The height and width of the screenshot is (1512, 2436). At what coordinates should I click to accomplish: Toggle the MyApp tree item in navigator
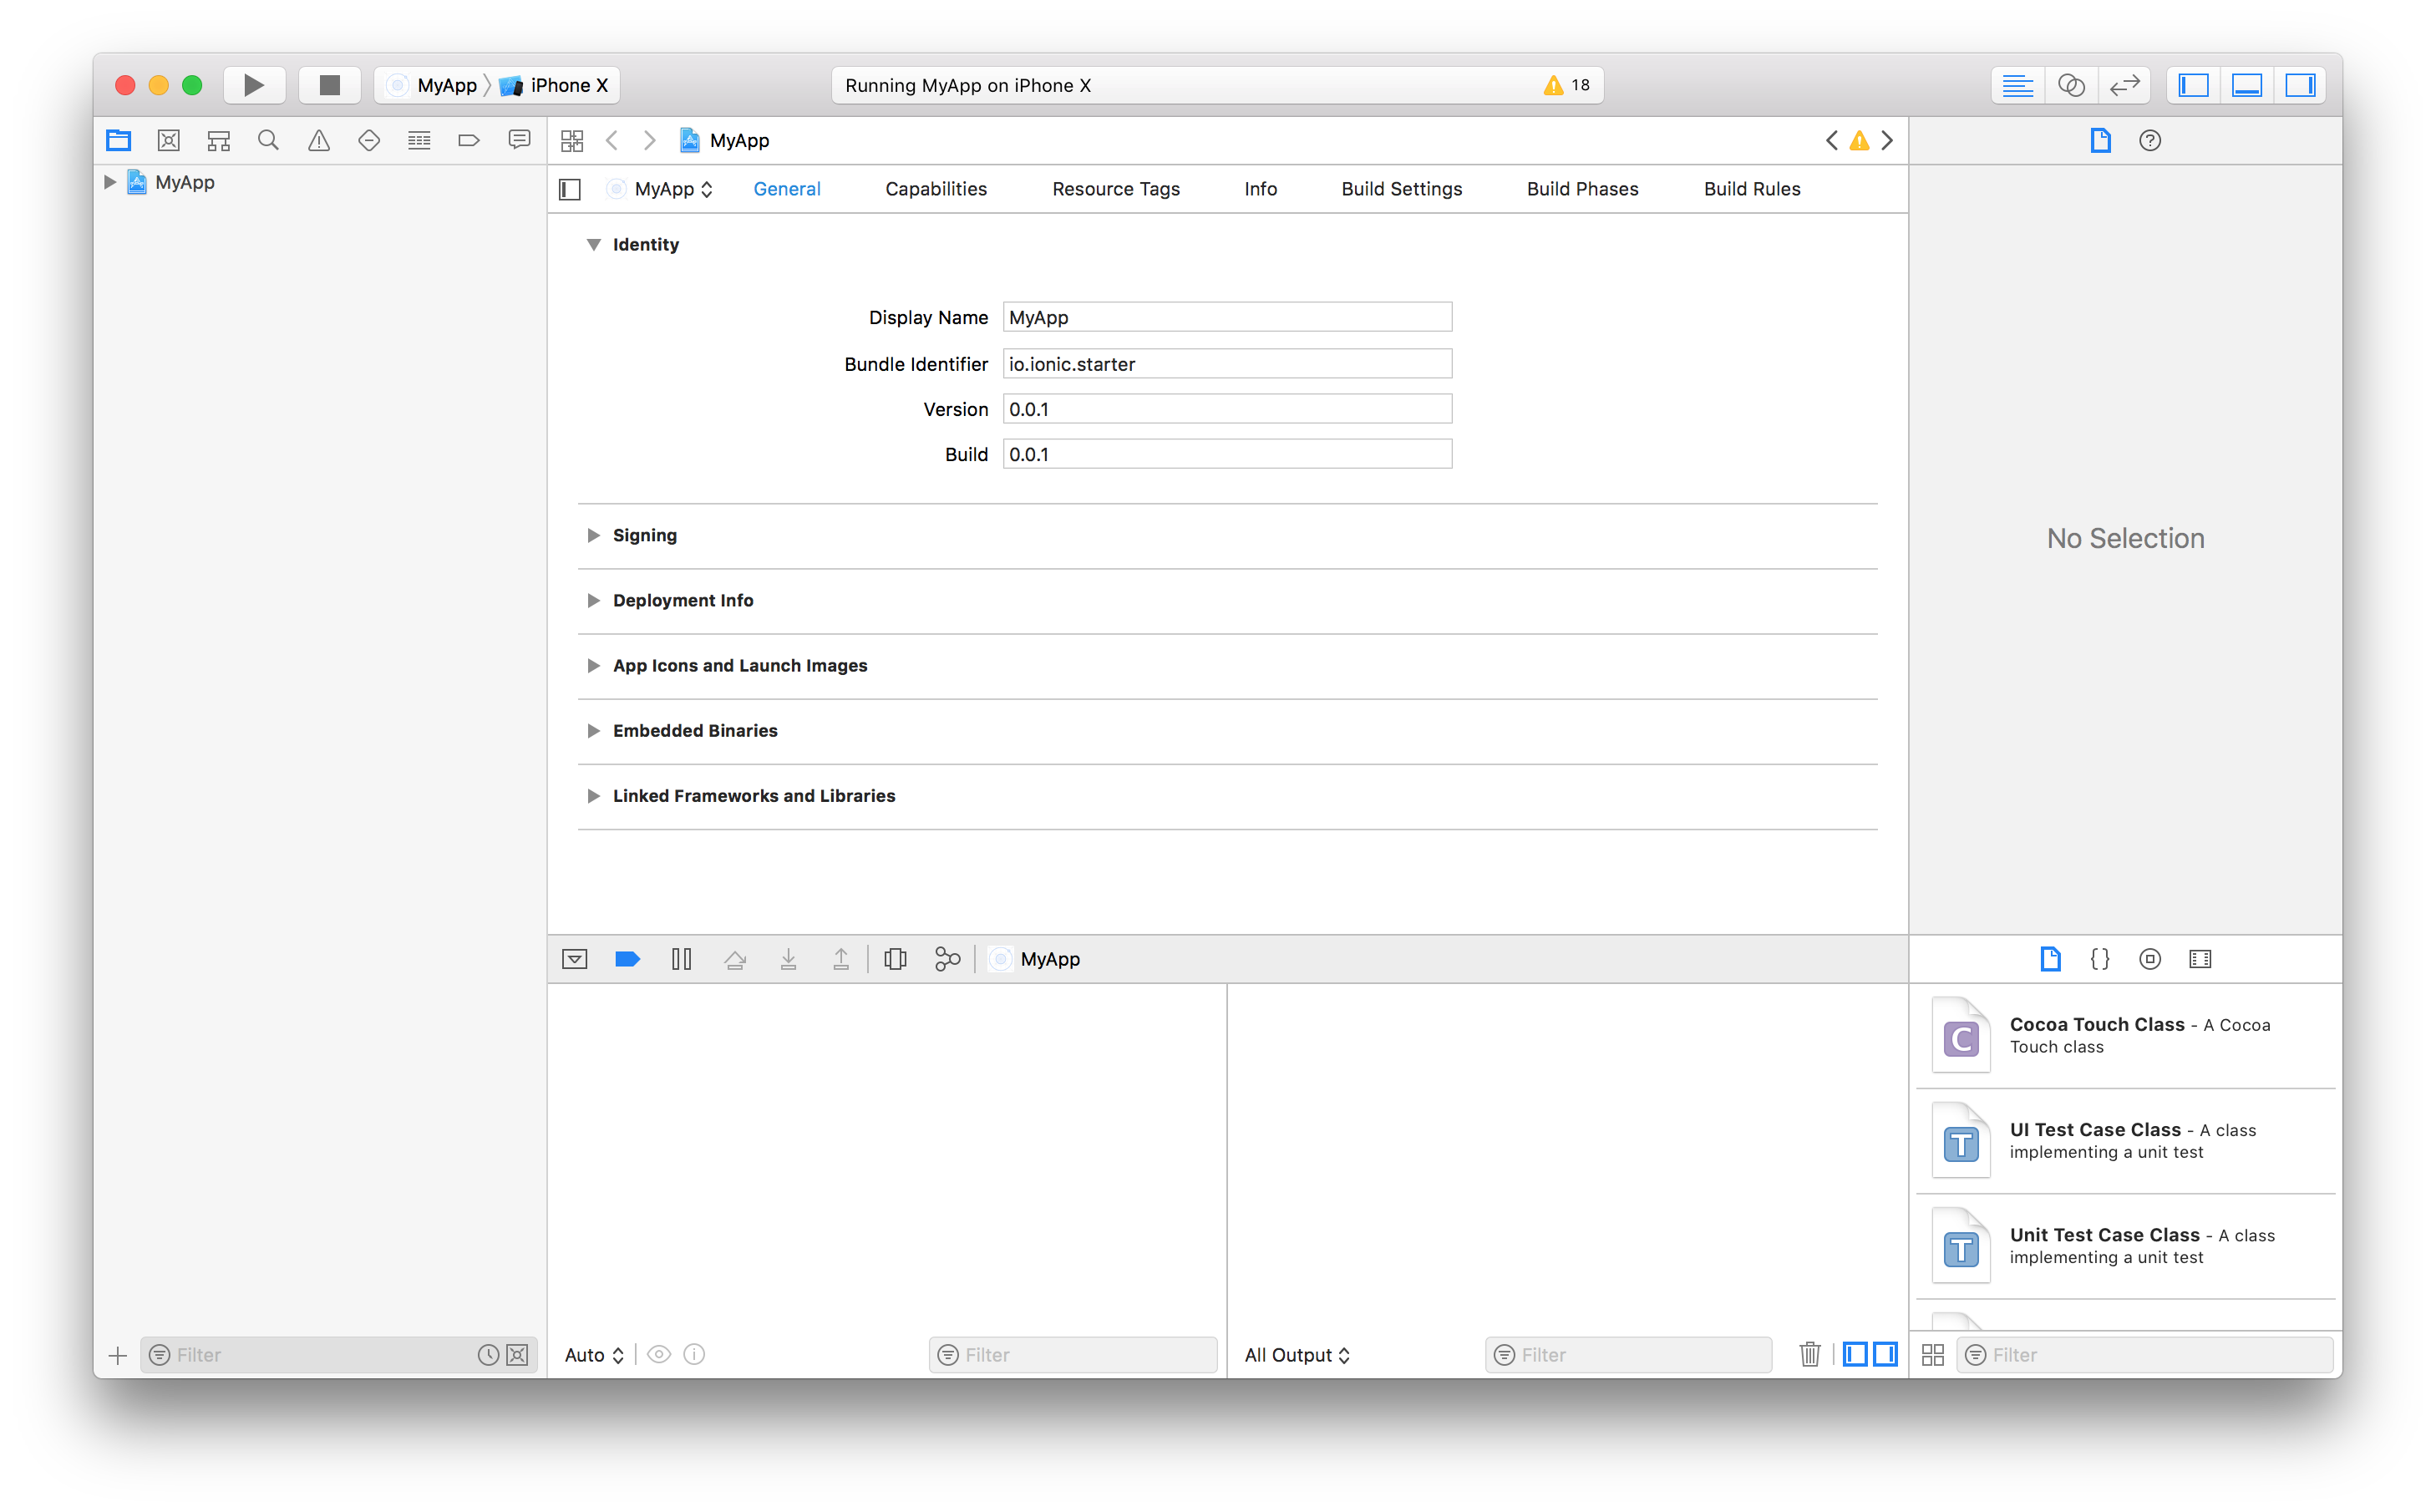pyautogui.click(x=111, y=181)
